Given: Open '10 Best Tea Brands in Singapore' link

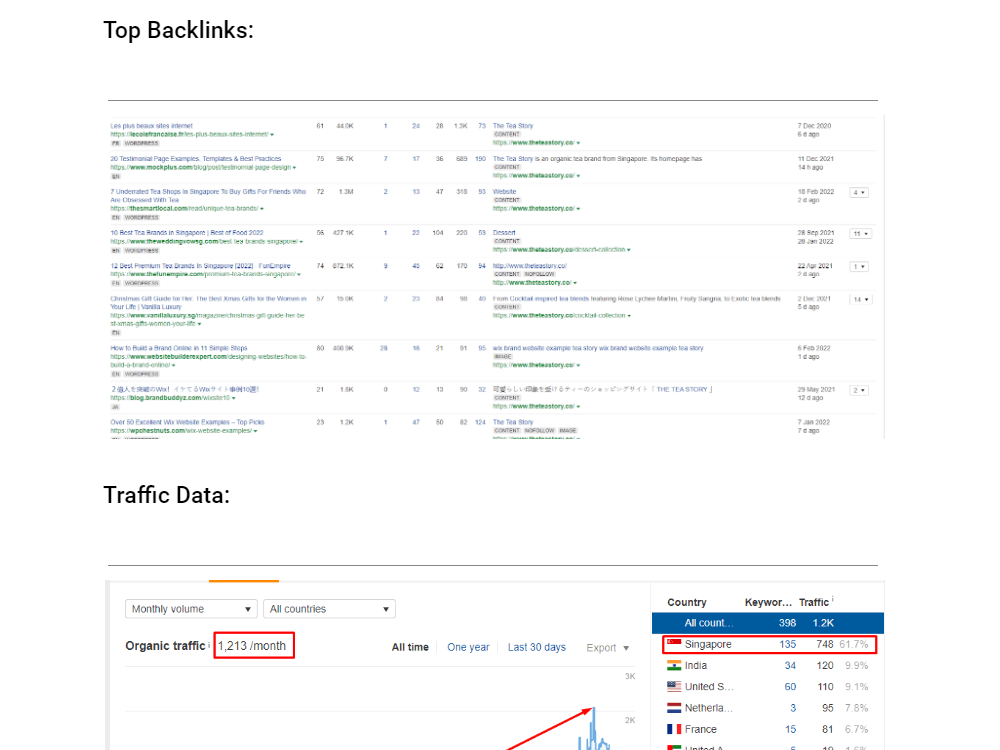Looking at the screenshot, I should pyautogui.click(x=187, y=233).
